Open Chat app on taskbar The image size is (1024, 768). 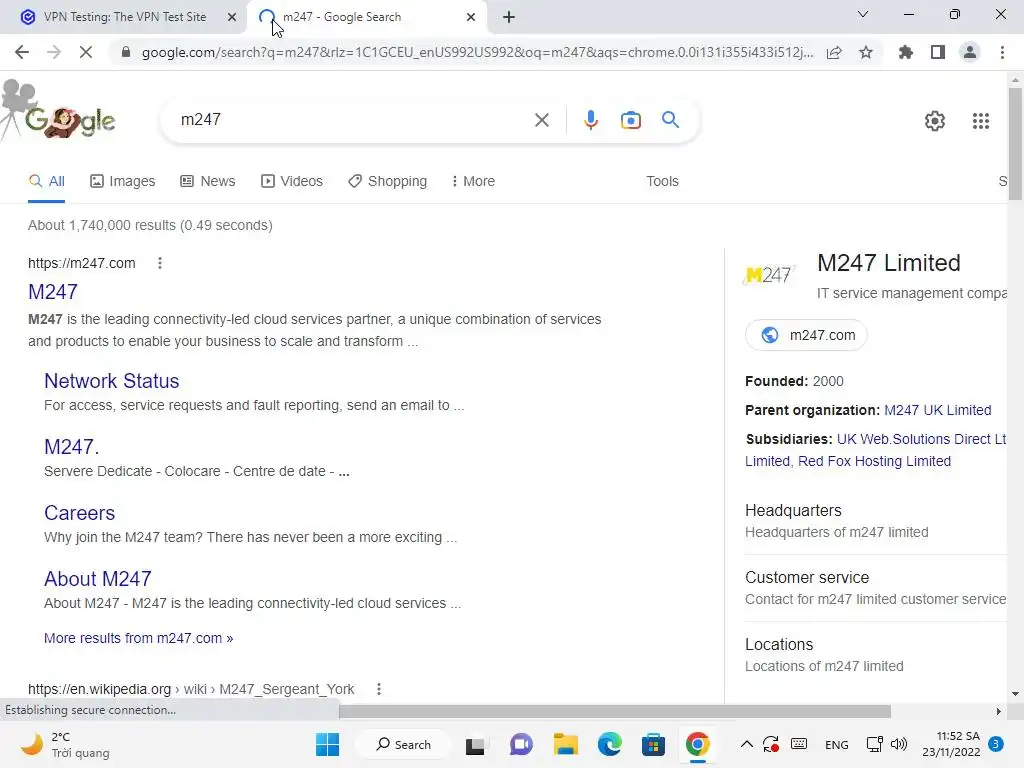coord(520,744)
